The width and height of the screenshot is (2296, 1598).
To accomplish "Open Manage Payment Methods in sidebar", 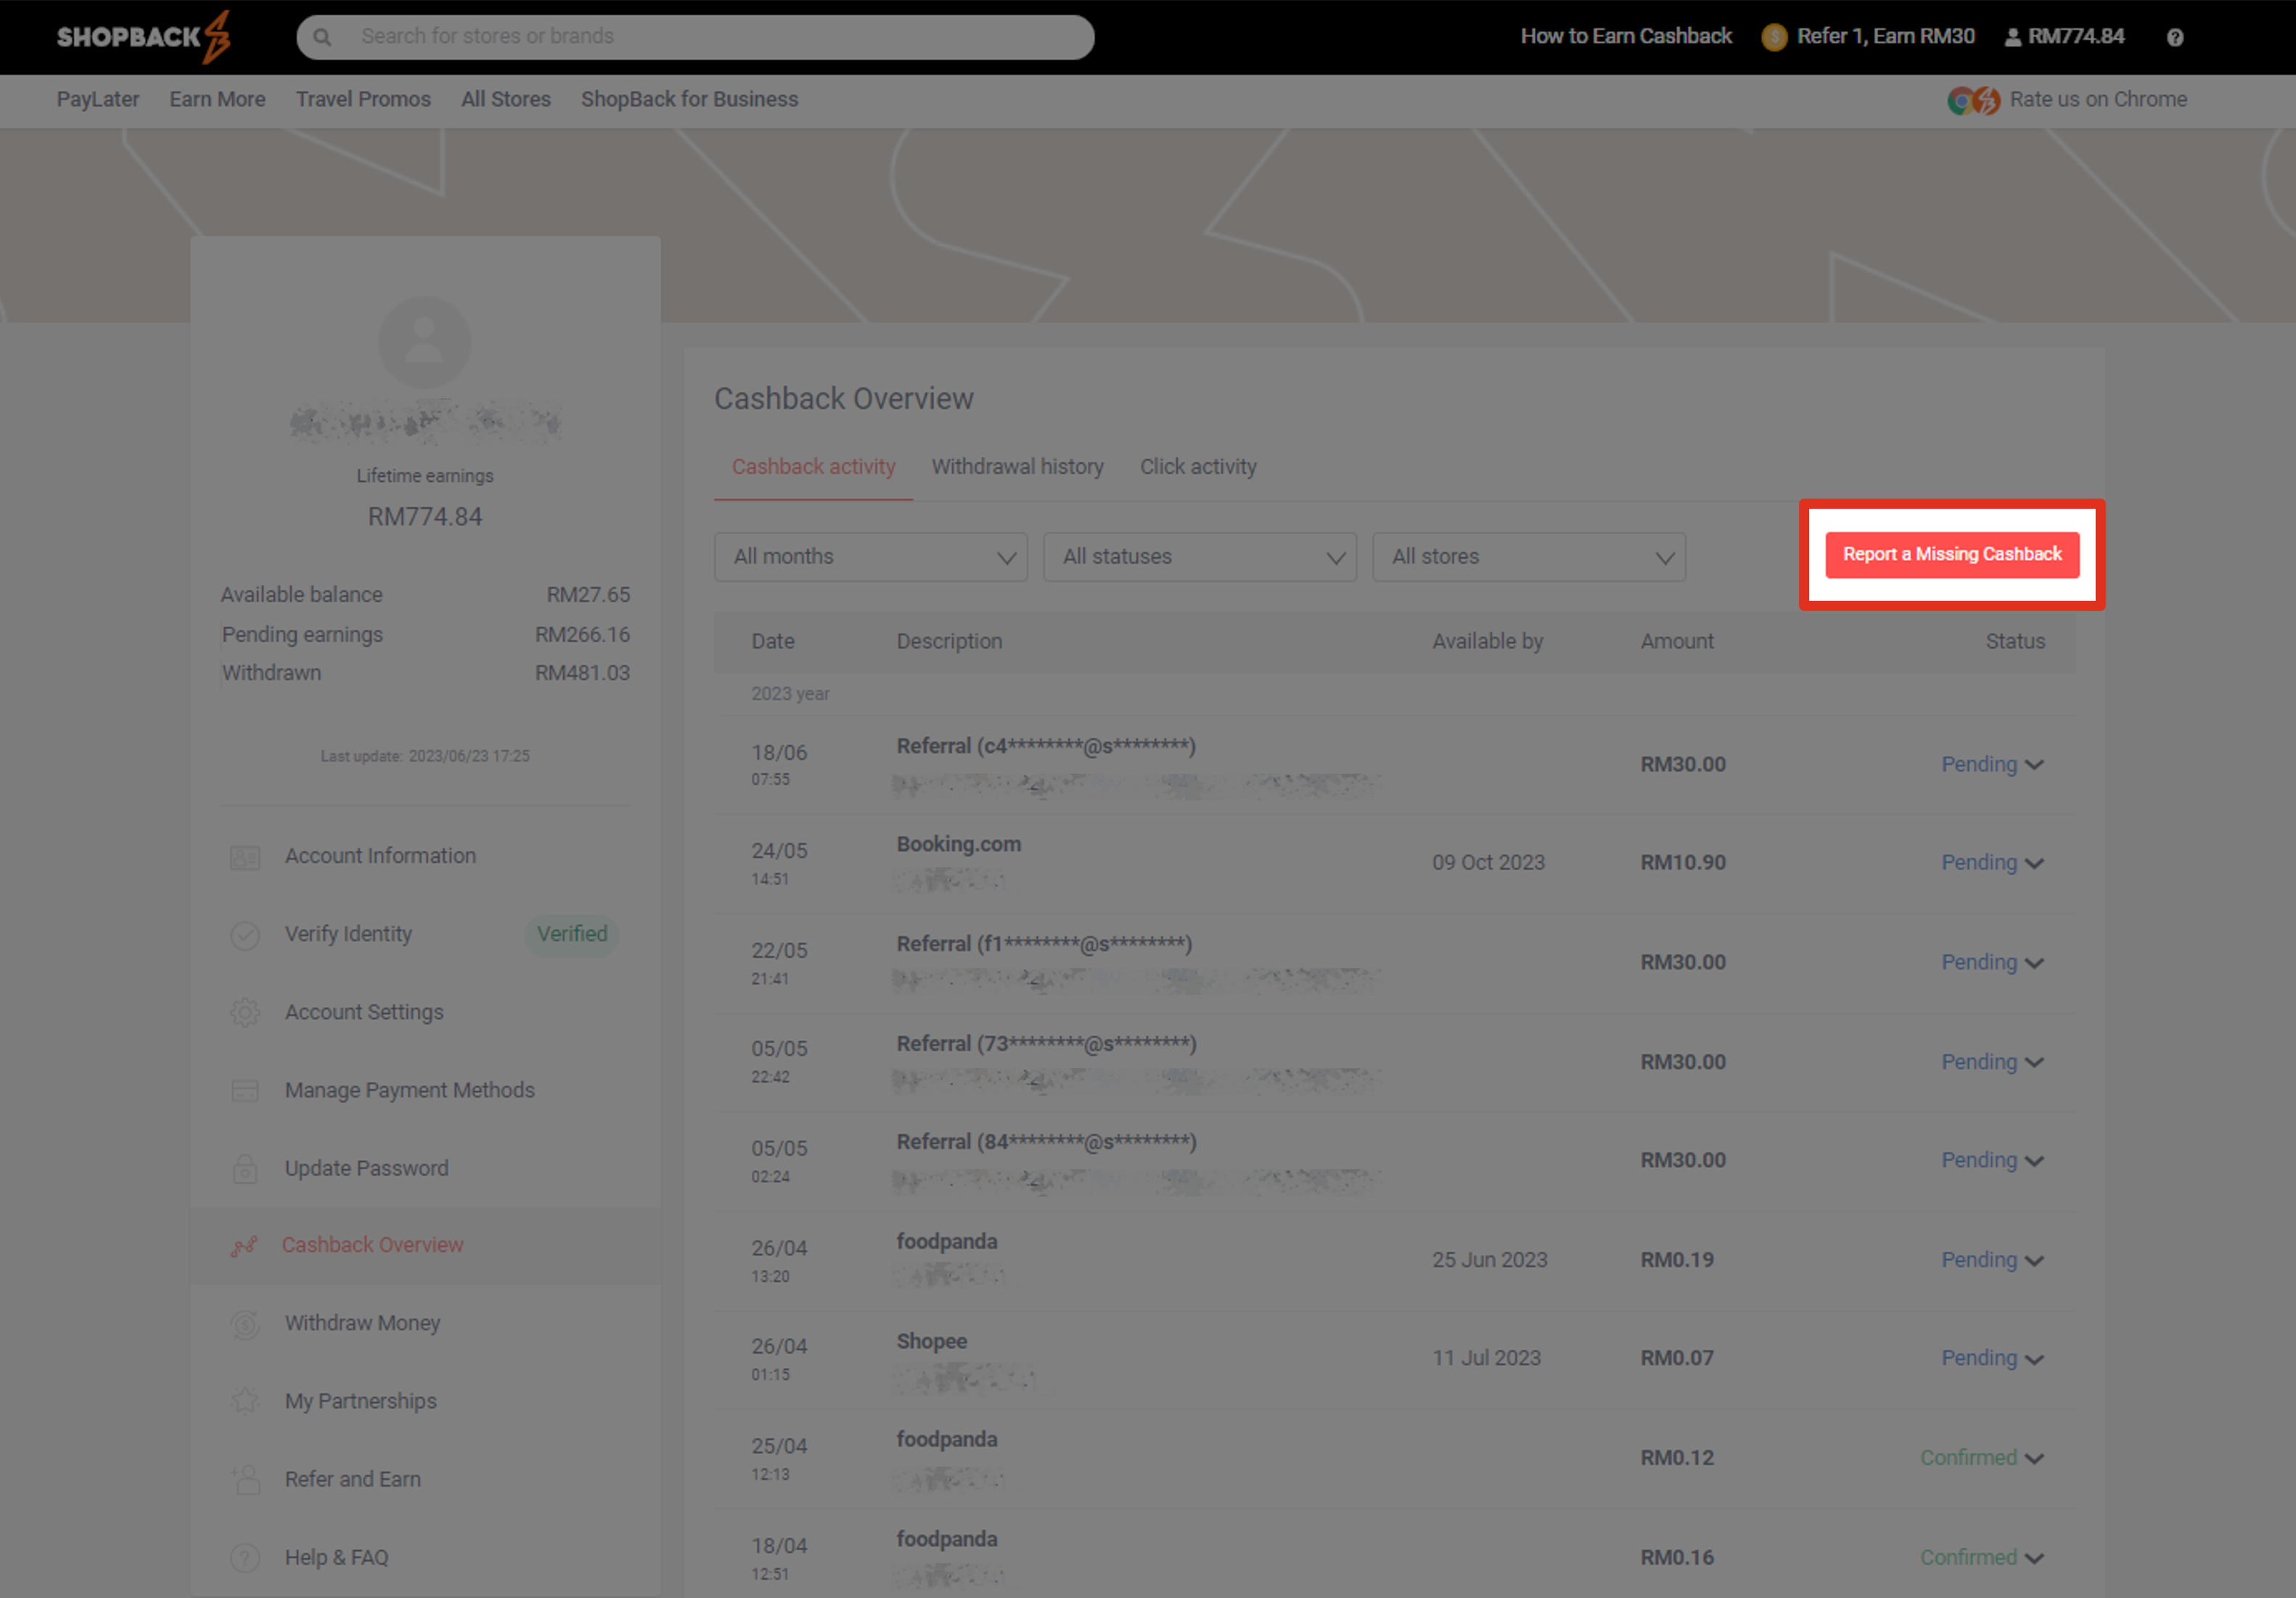I will click(410, 1090).
